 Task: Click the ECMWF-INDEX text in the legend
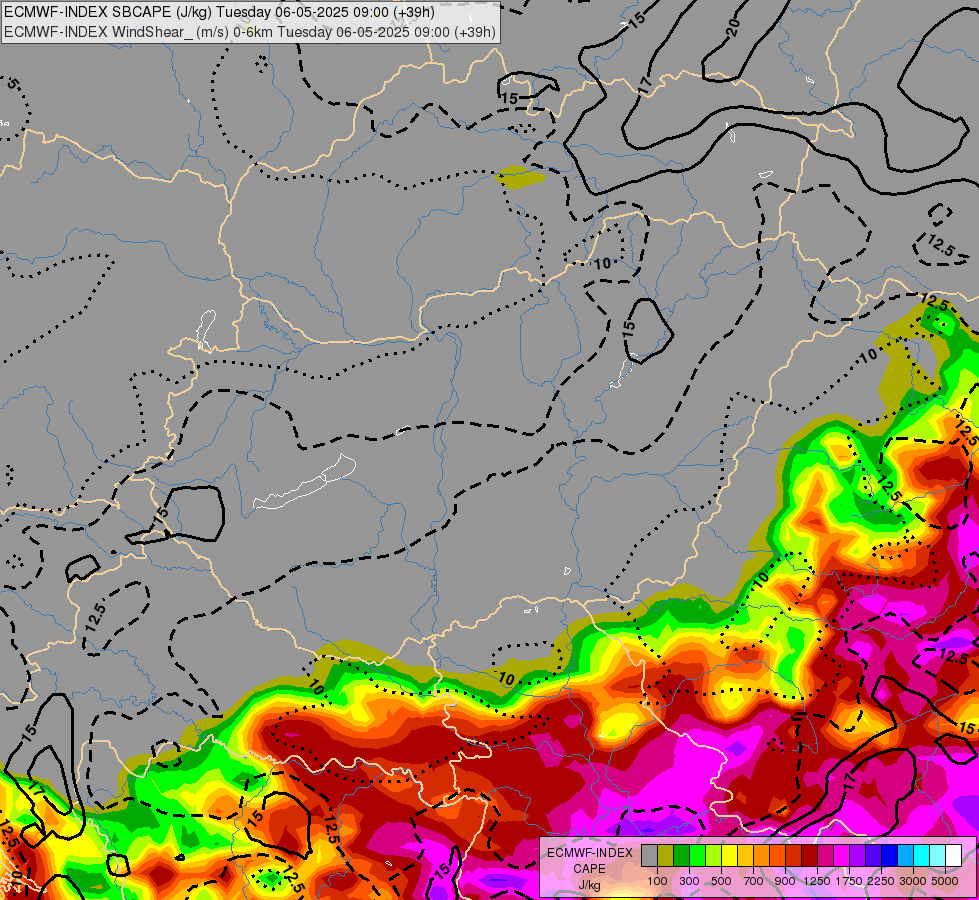coord(589,853)
